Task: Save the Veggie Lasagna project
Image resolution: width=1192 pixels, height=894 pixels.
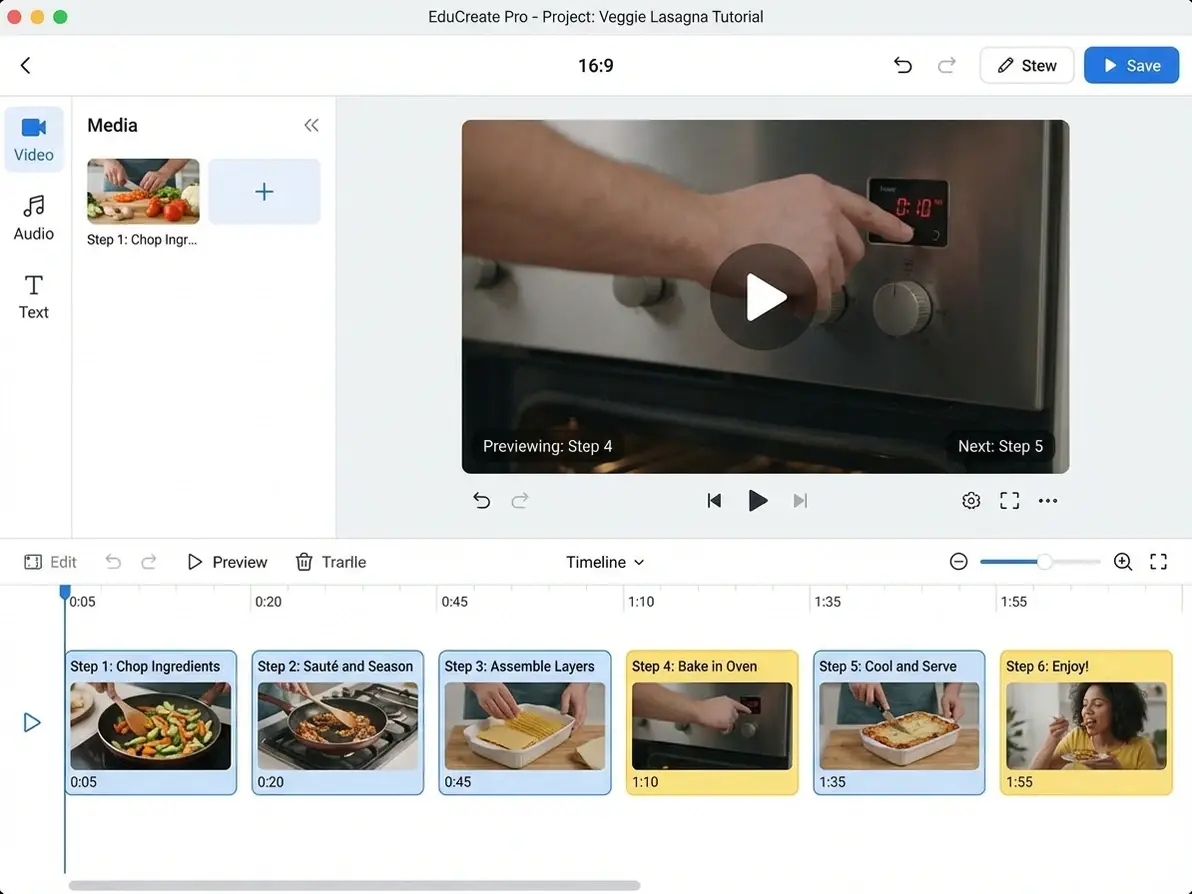Action: (1131, 65)
